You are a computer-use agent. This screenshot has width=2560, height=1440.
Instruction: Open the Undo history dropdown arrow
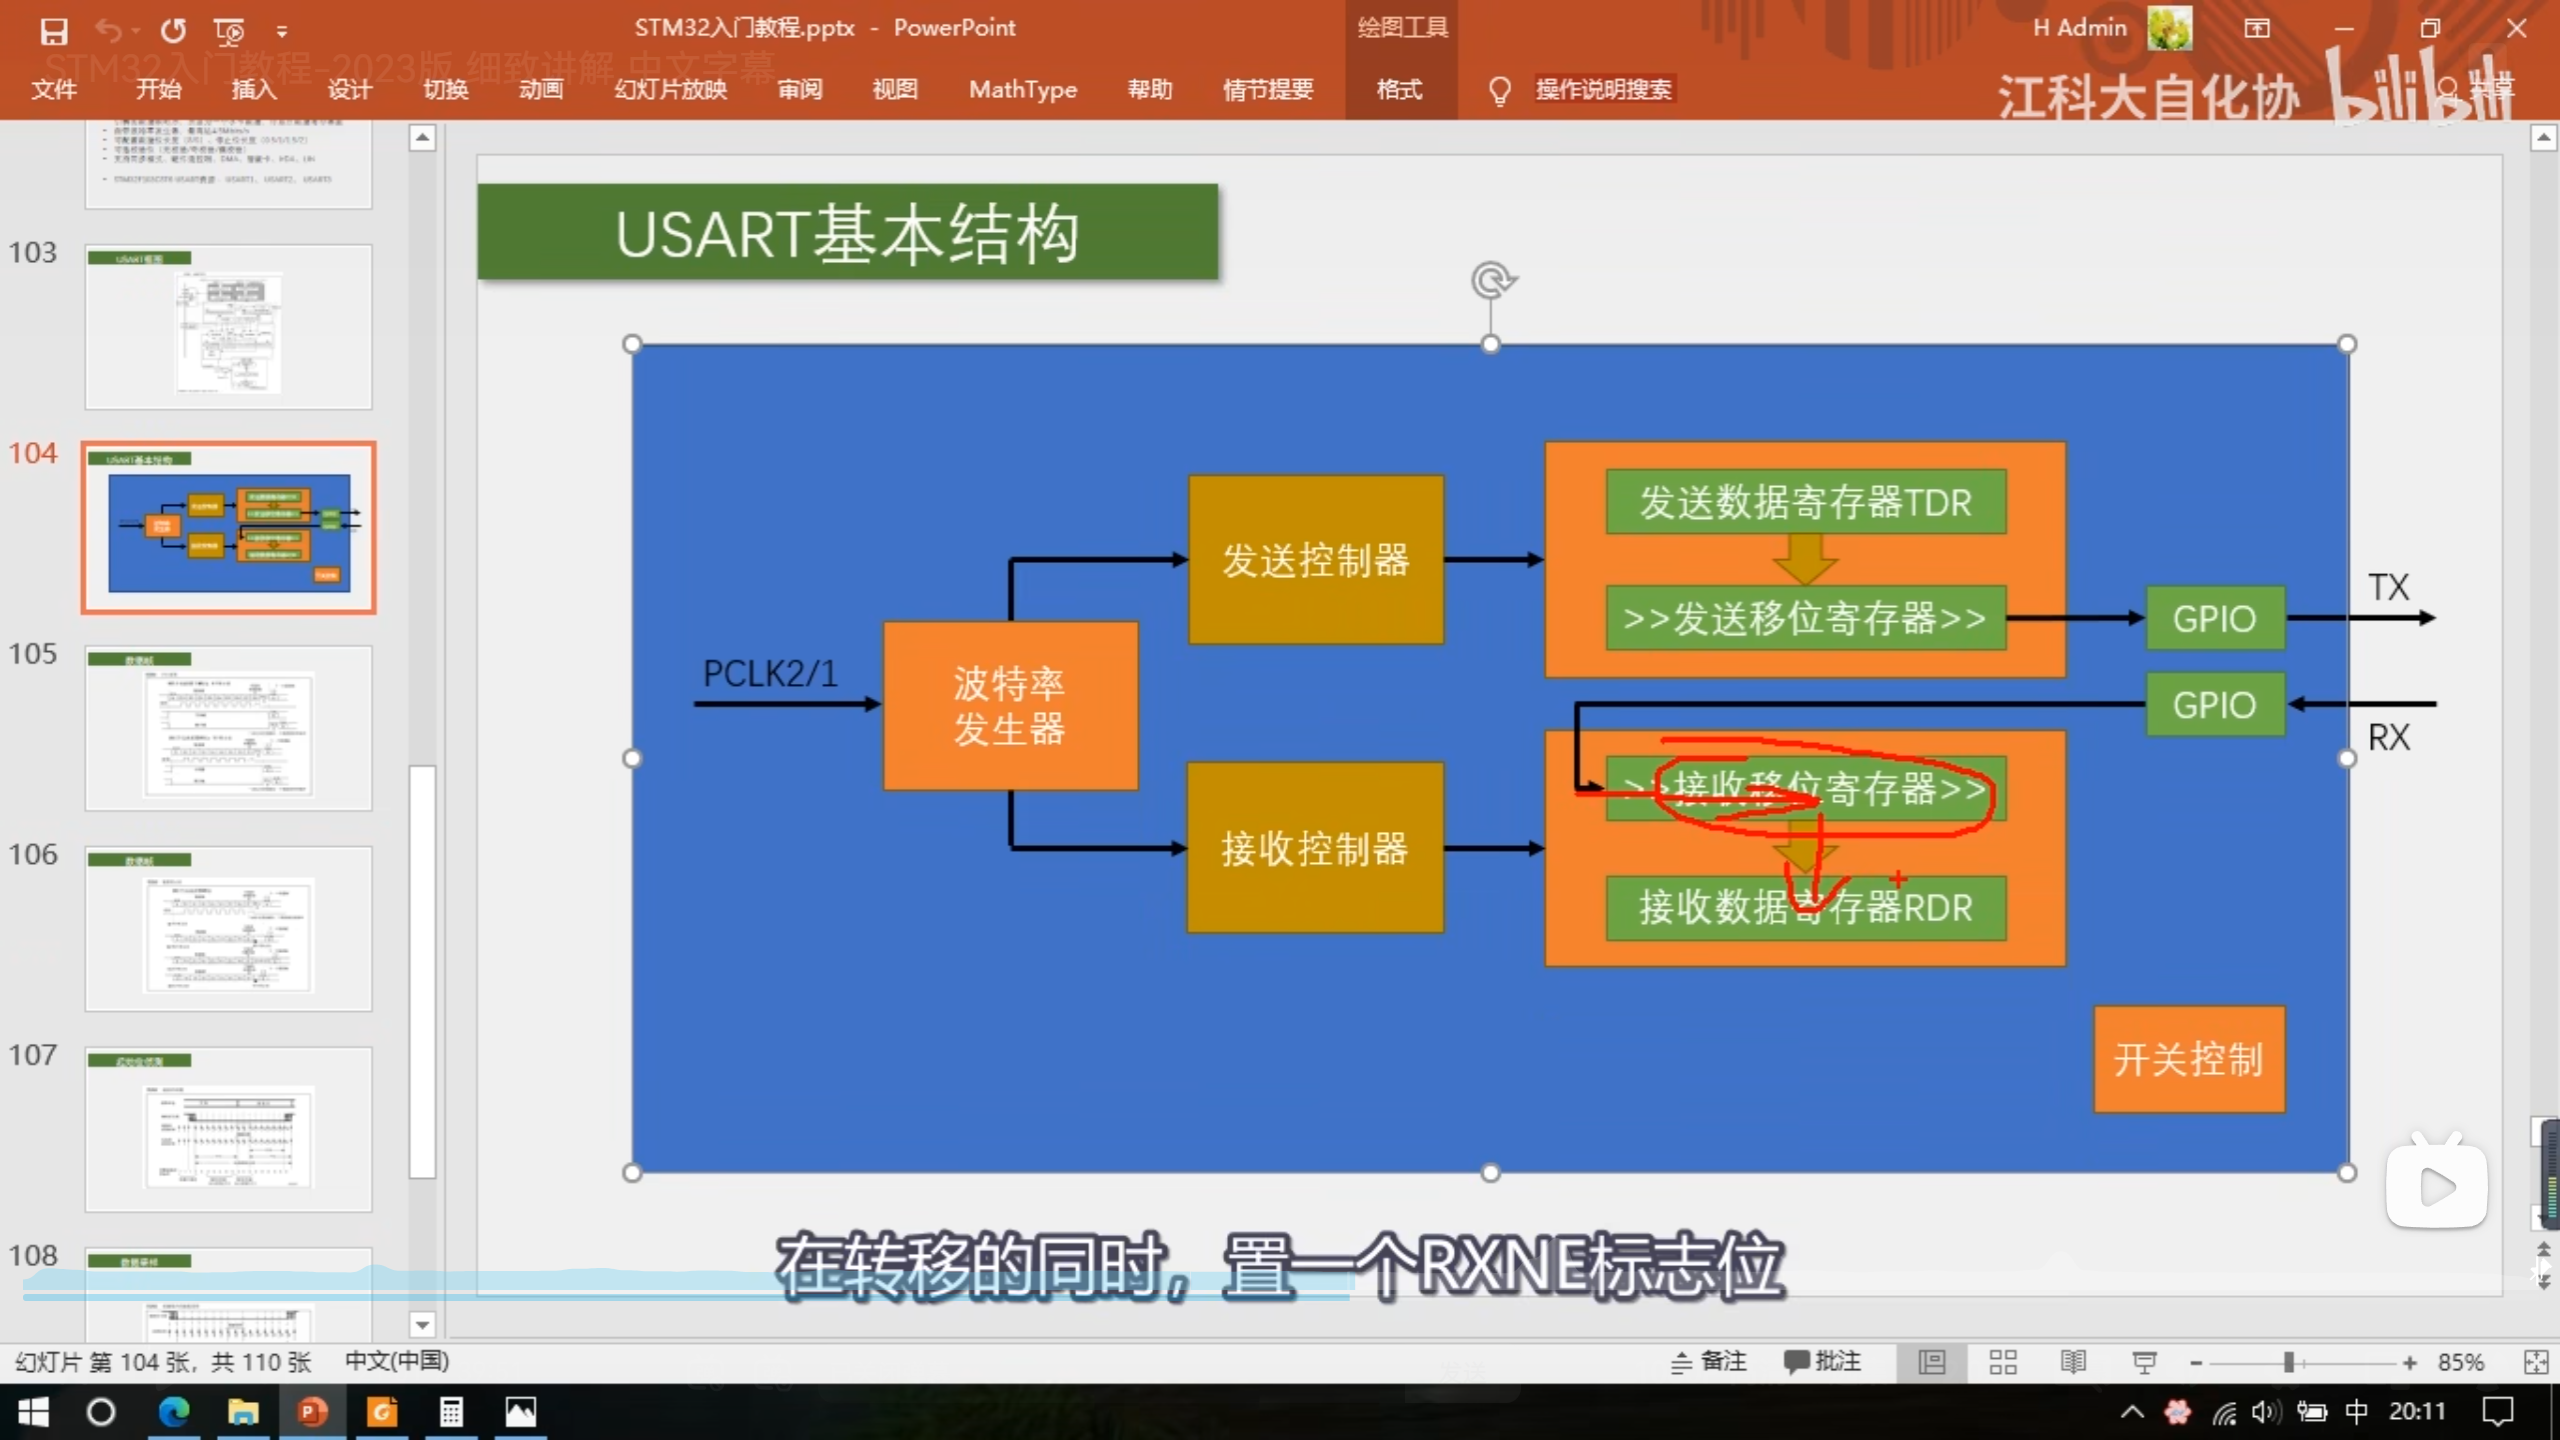[135, 32]
